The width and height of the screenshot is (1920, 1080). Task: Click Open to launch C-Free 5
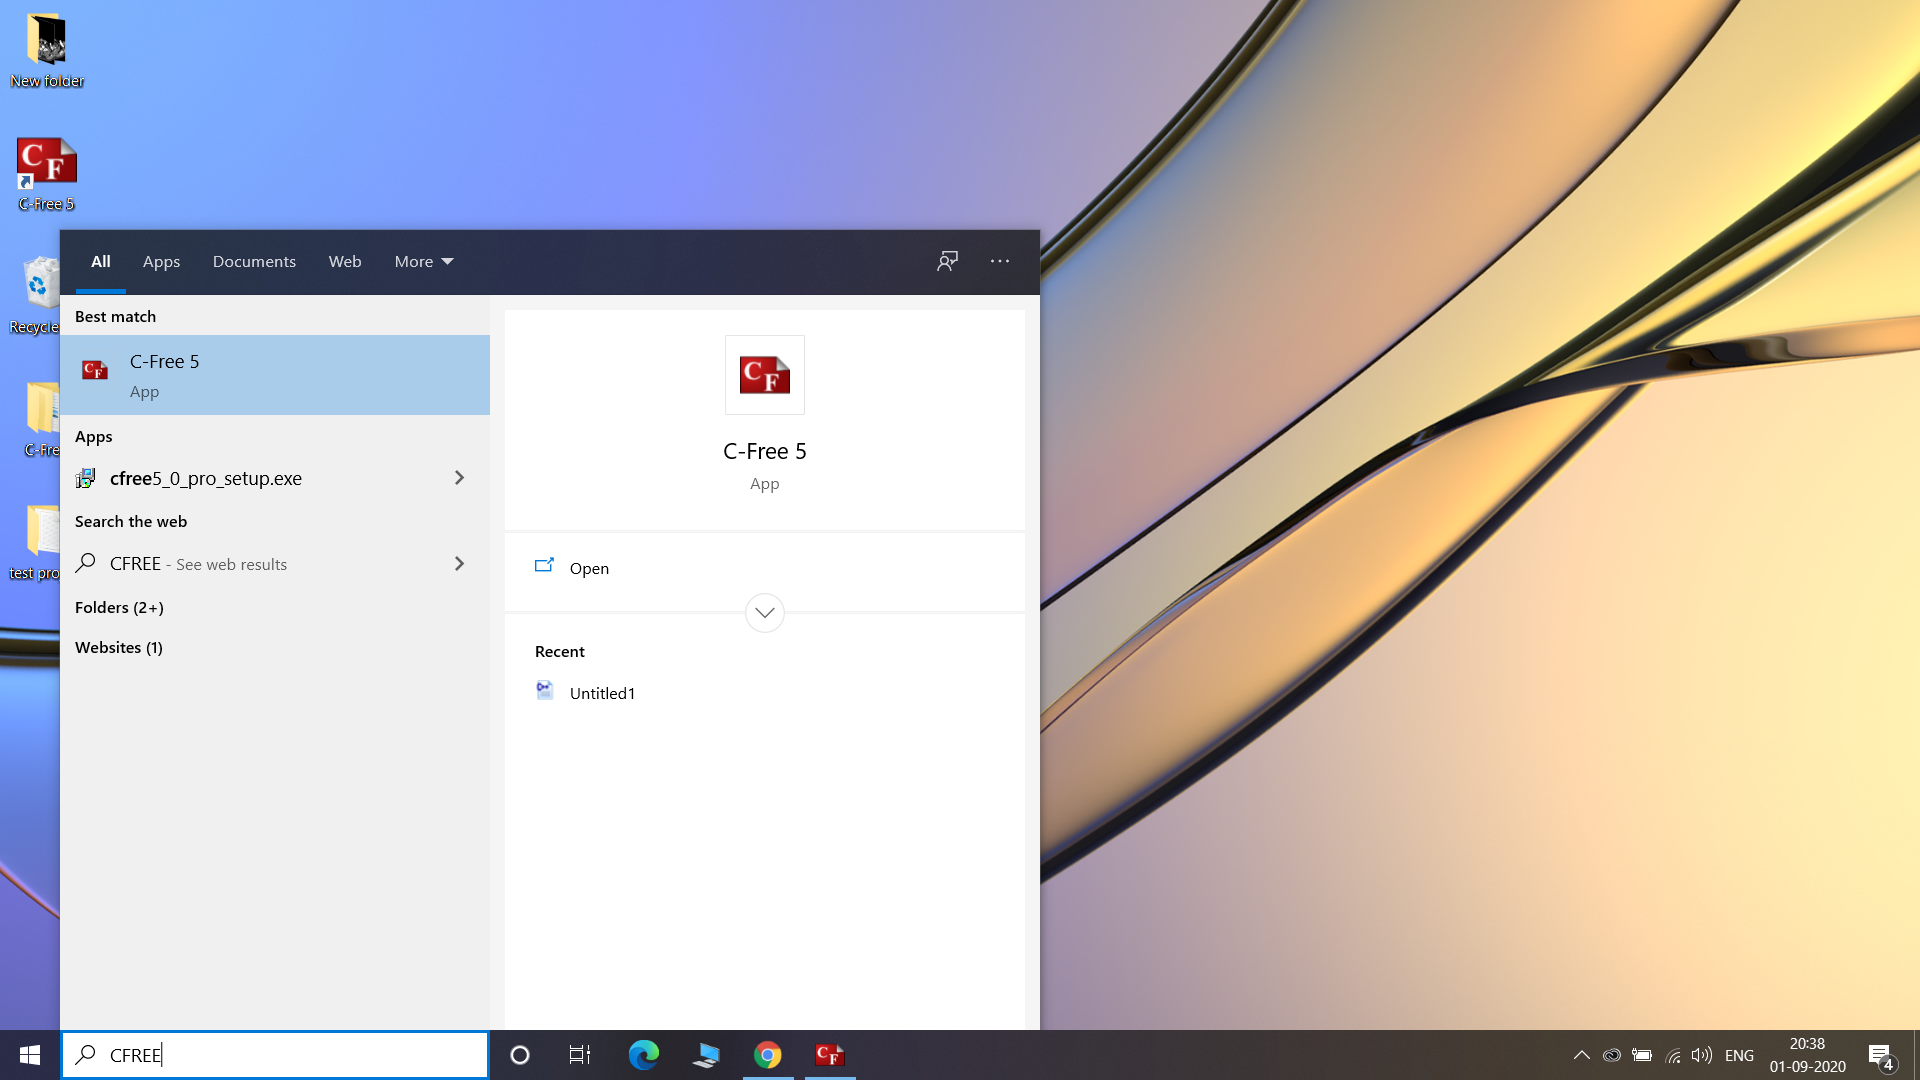tap(589, 568)
